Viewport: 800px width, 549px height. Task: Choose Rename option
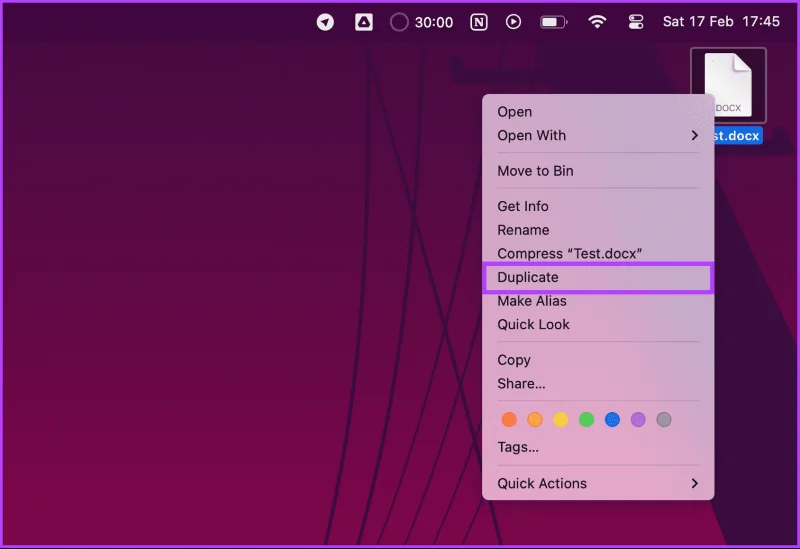point(598,230)
